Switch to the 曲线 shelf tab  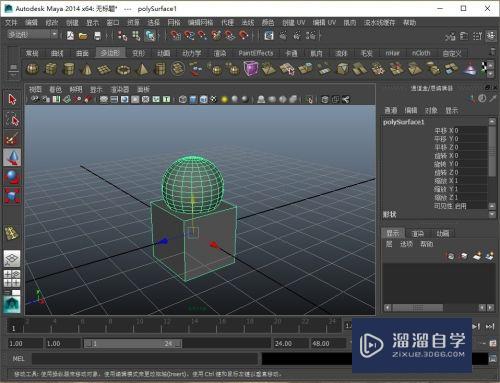point(57,53)
